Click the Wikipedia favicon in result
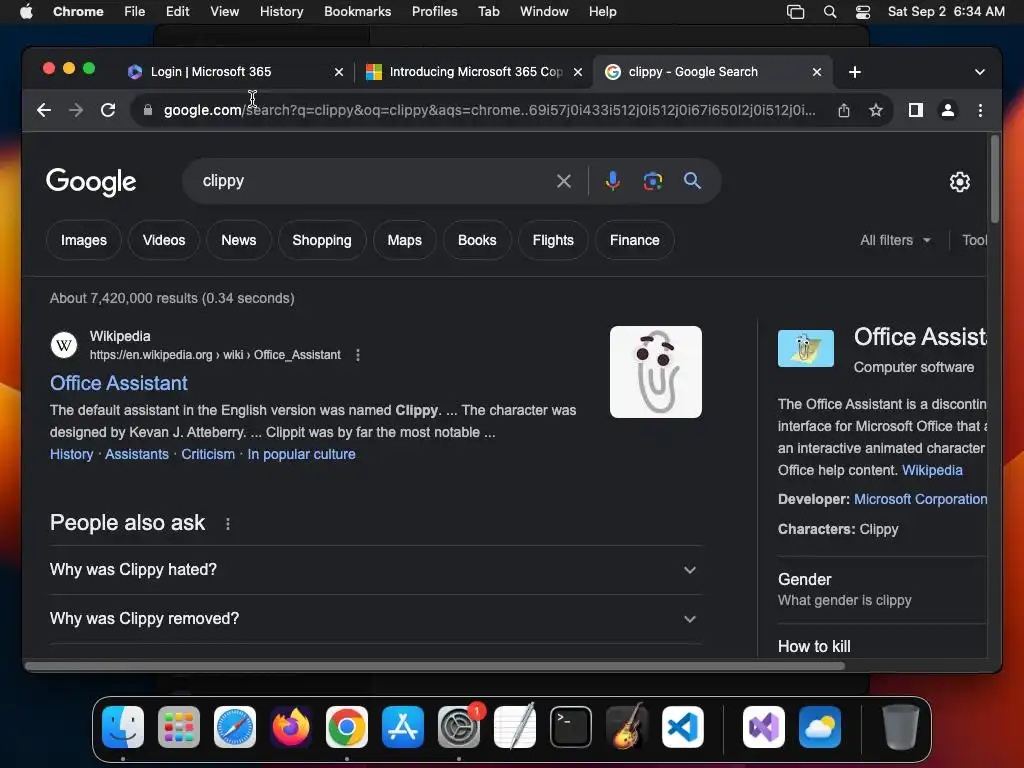This screenshot has height=768, width=1024. (64, 345)
